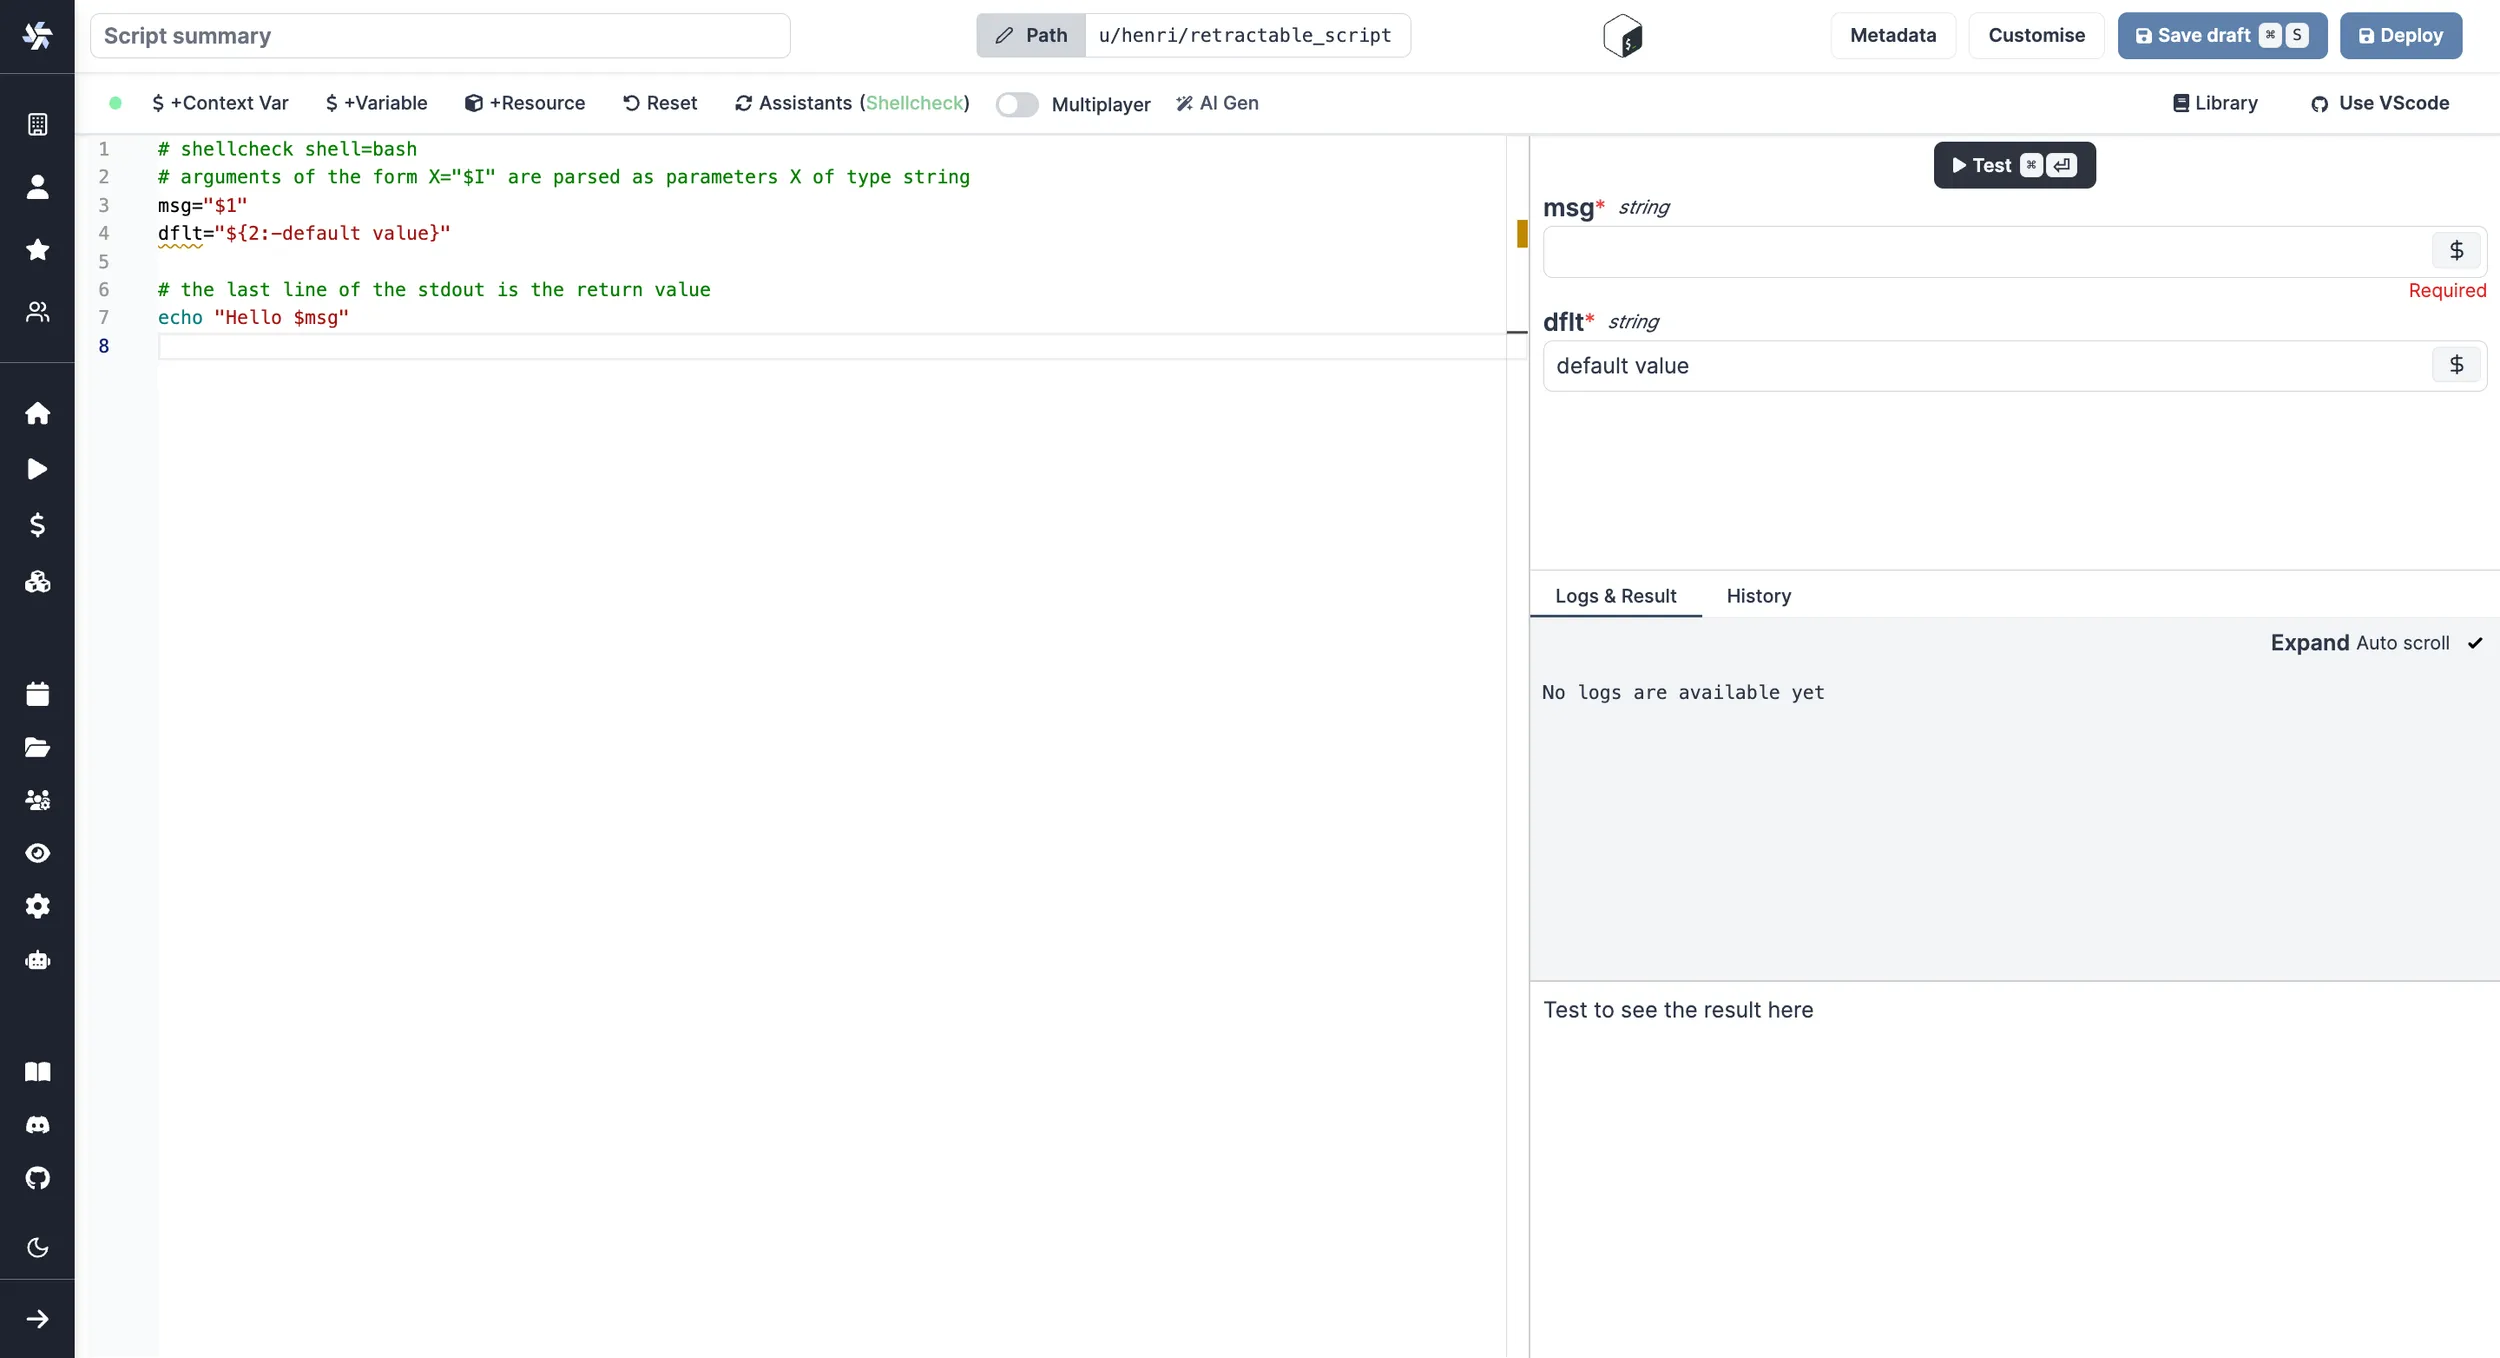Click the Customise menu item
The width and height of the screenshot is (2500, 1358).
pyautogui.click(x=2037, y=35)
